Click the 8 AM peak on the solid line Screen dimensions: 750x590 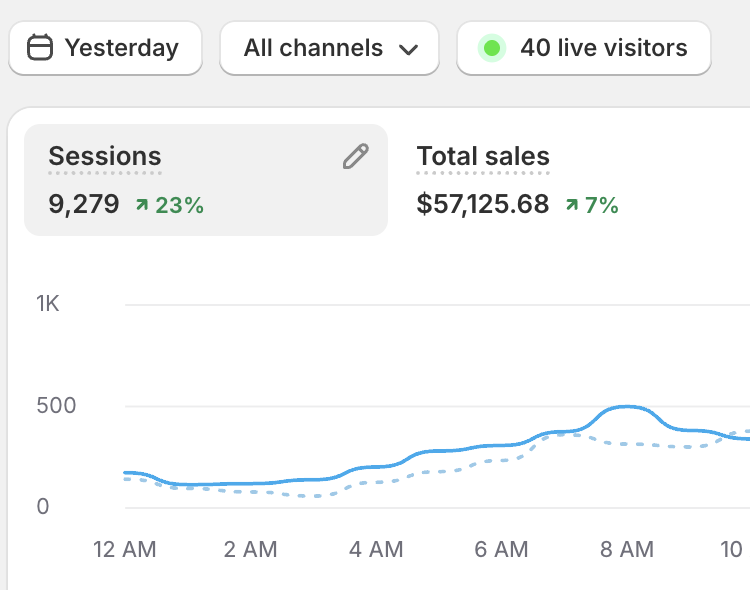tap(627, 407)
